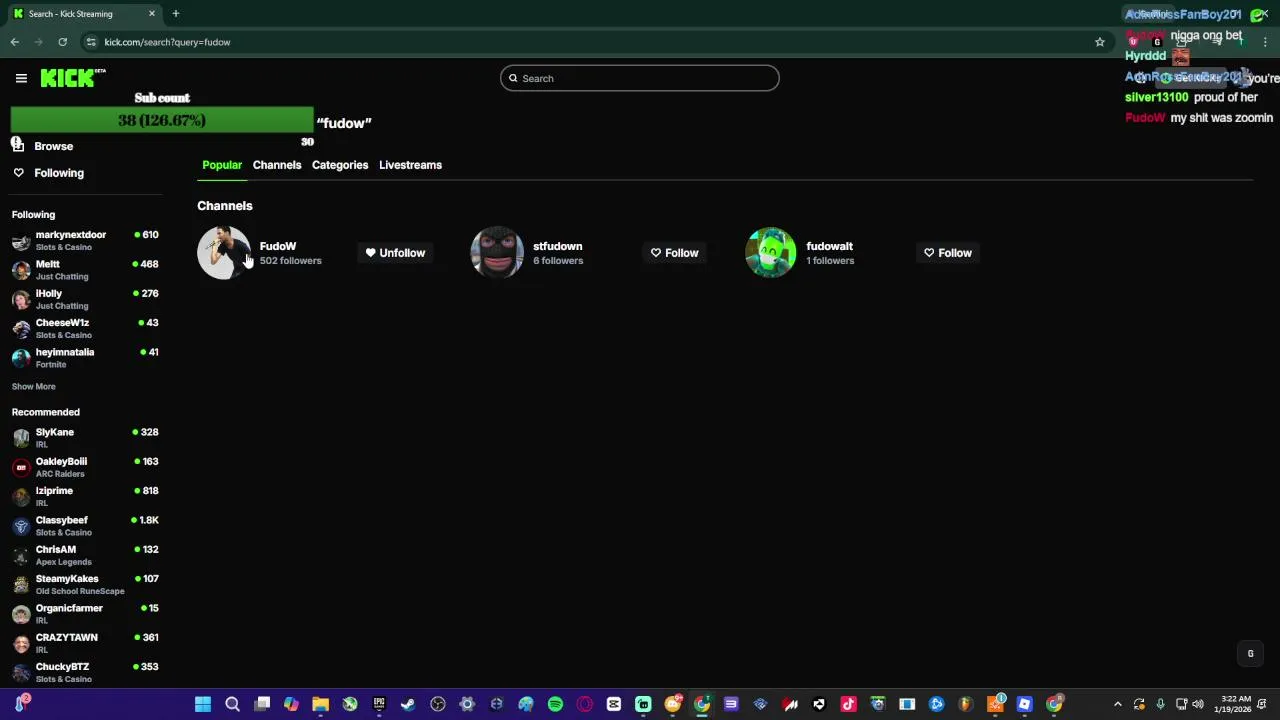Bookmark this page with the star icon

click(1100, 42)
